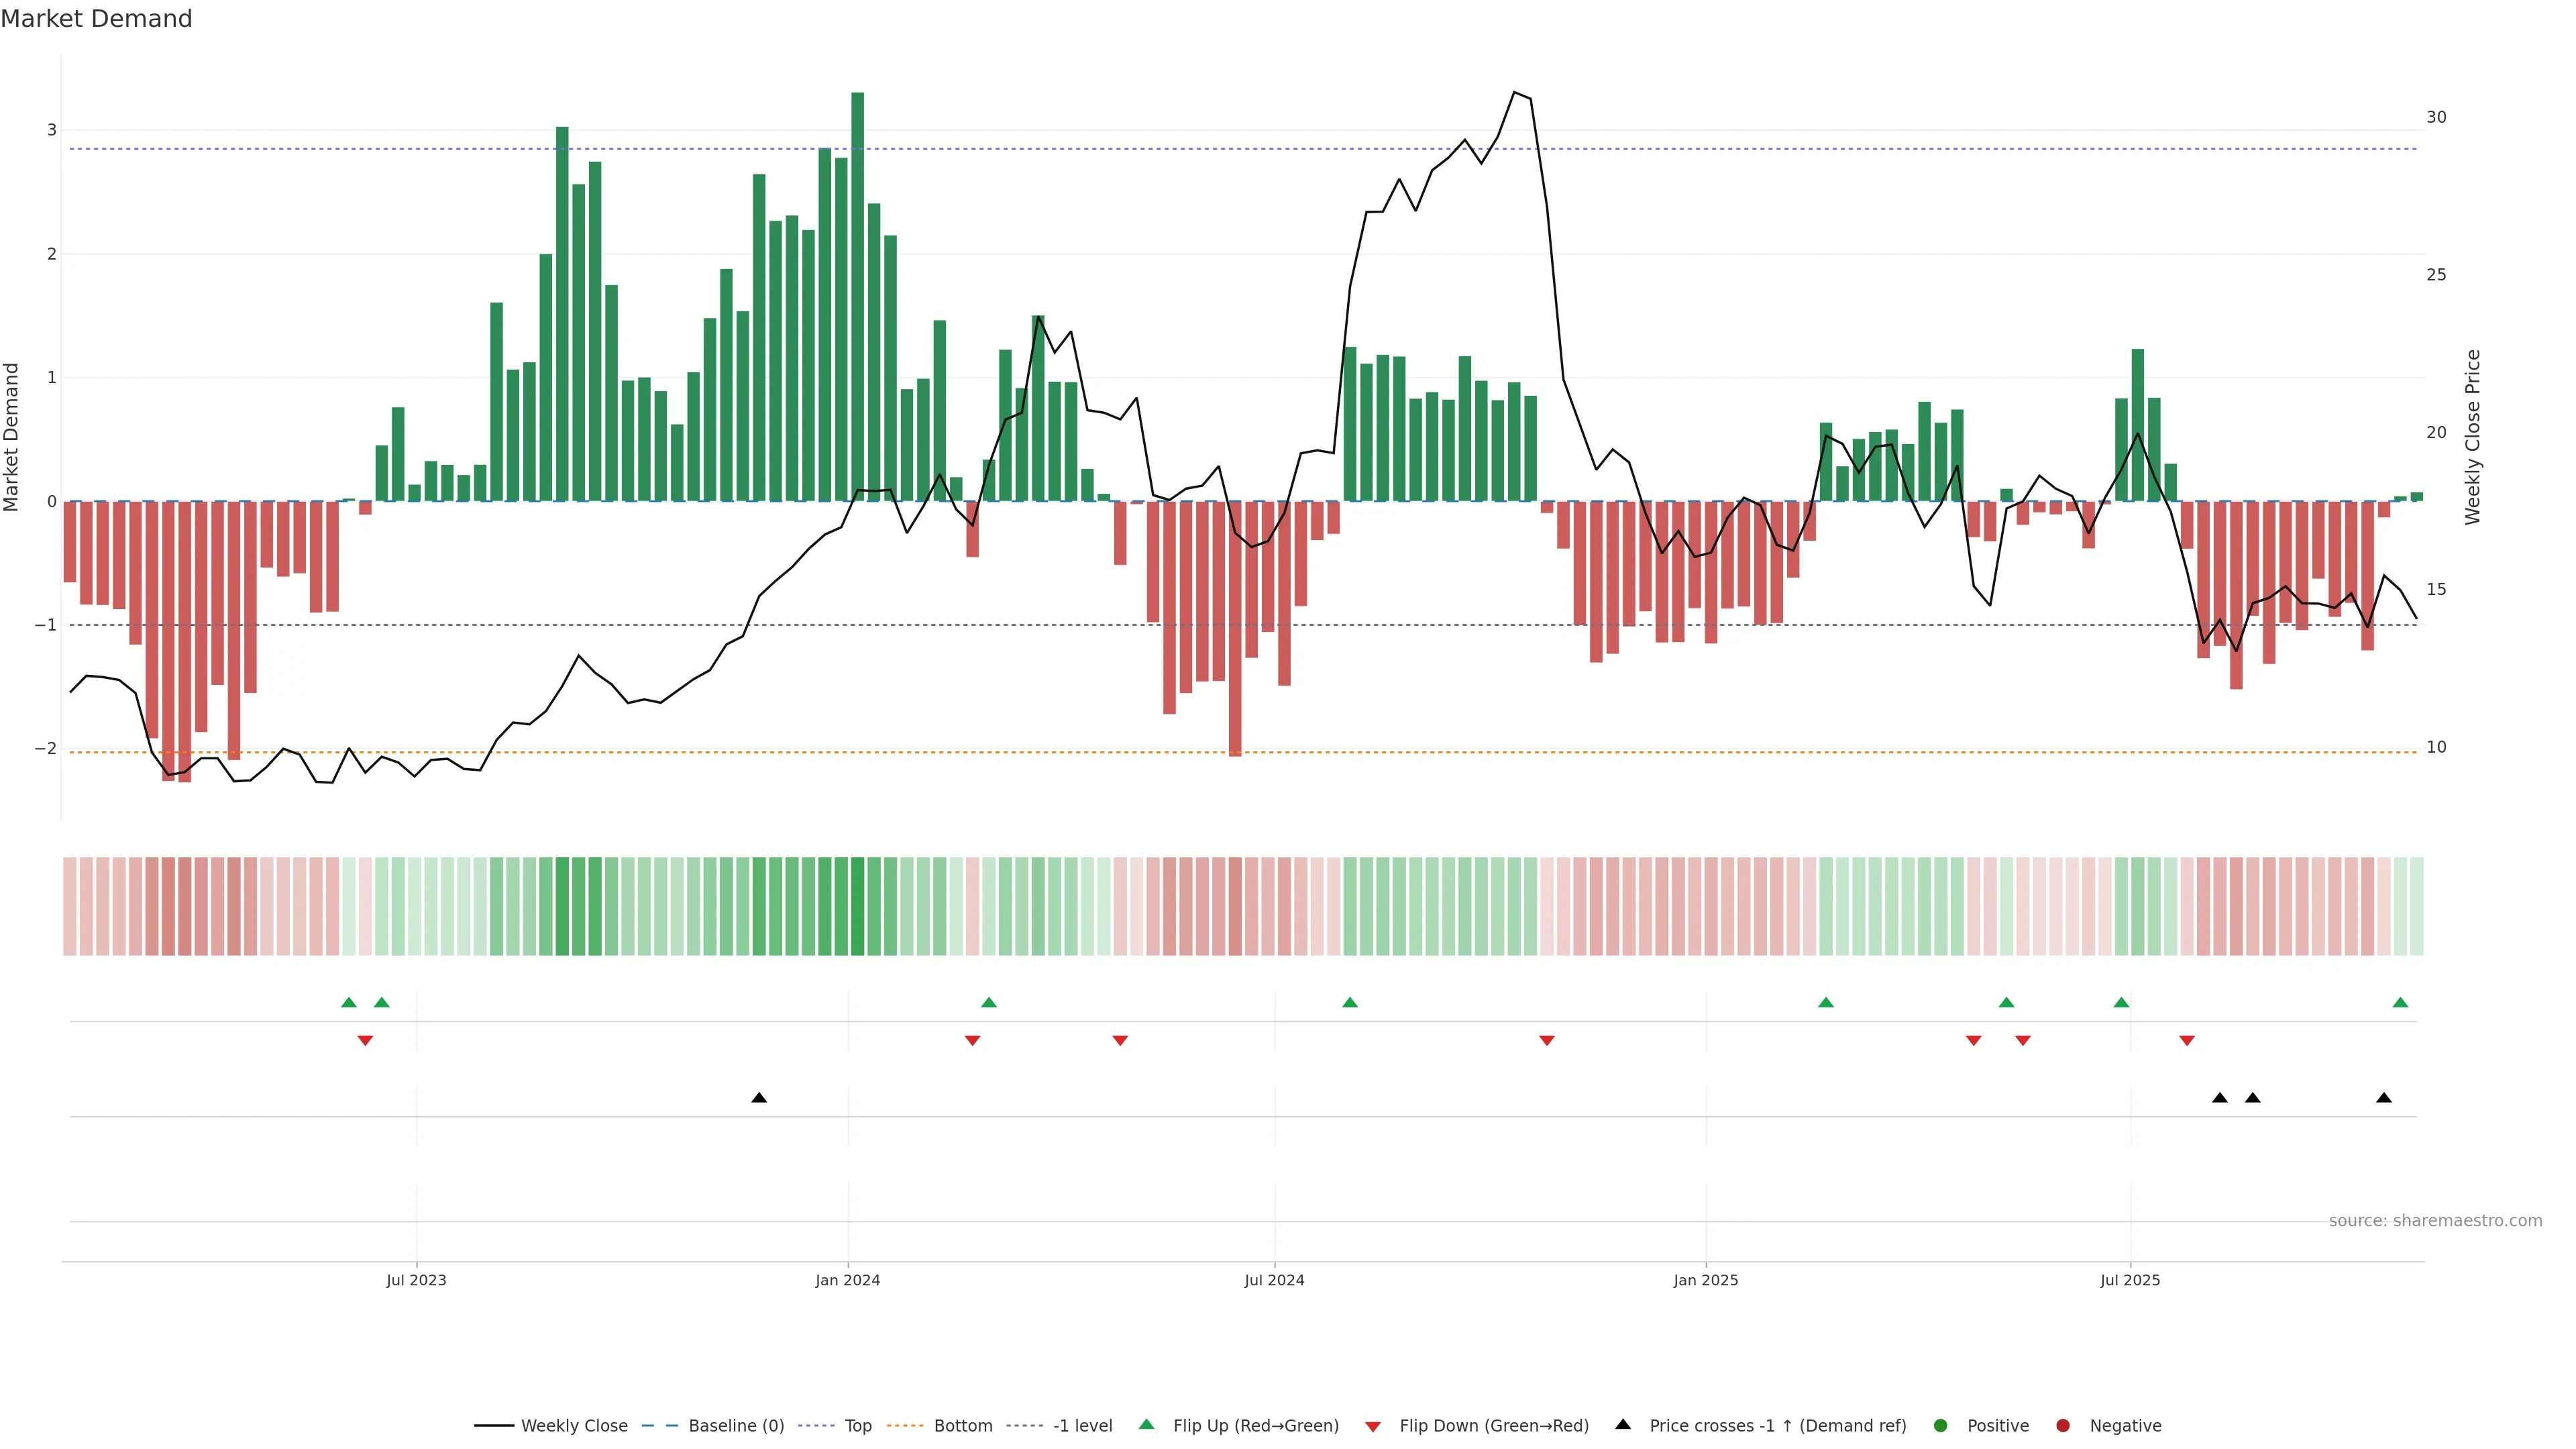Image resolution: width=2576 pixels, height=1449 pixels.
Task: Click the Jul 2025 axis label
Action: tap(2130, 1280)
